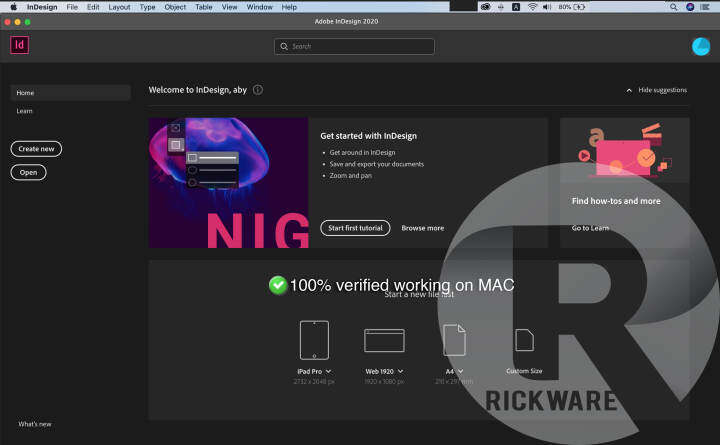Click the Create new button

tap(36, 149)
